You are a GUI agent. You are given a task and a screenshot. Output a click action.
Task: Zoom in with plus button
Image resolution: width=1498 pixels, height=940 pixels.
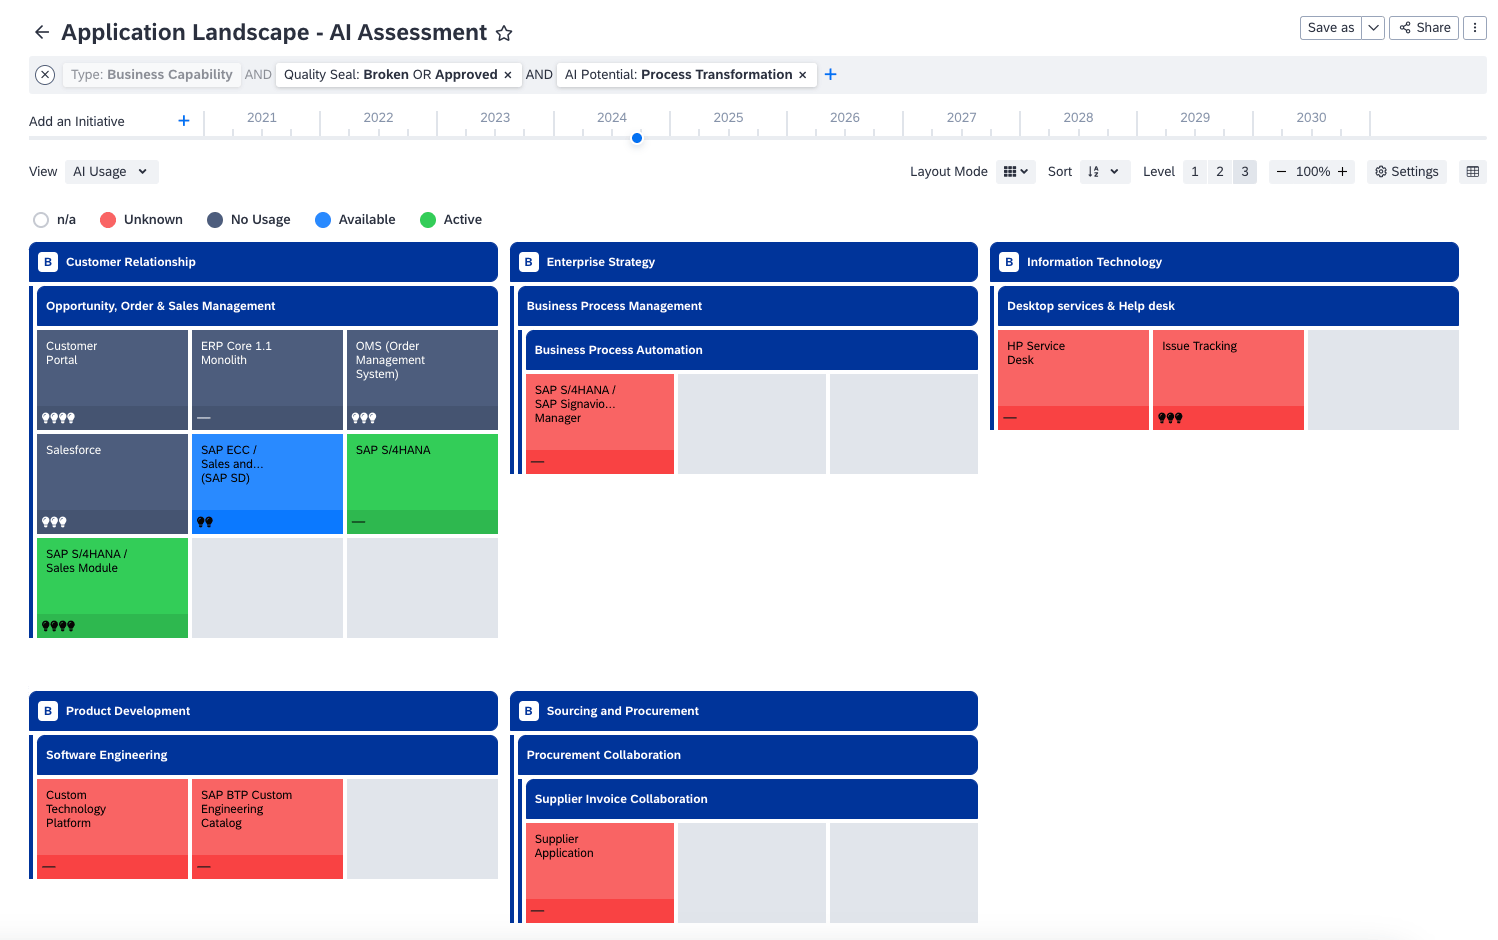pos(1343,172)
